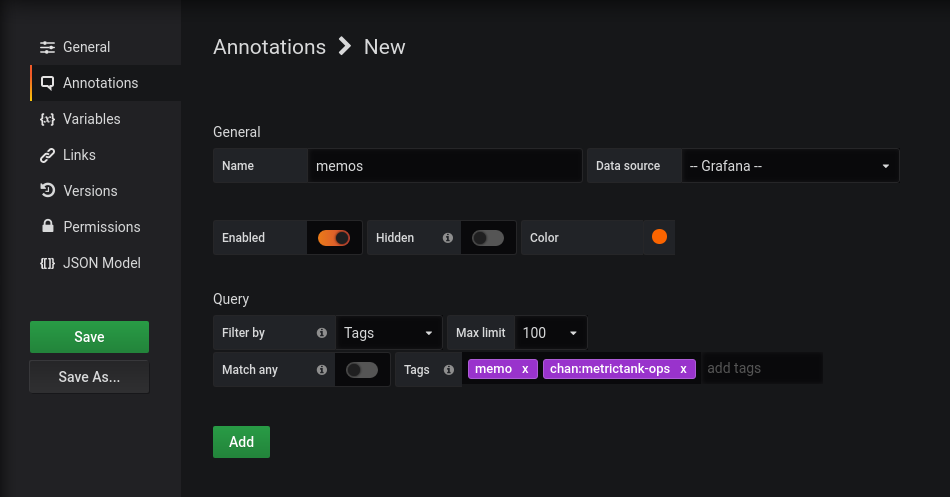Click info icon next to Hidden label
Viewport: 950px width, 497px height.
click(447, 238)
